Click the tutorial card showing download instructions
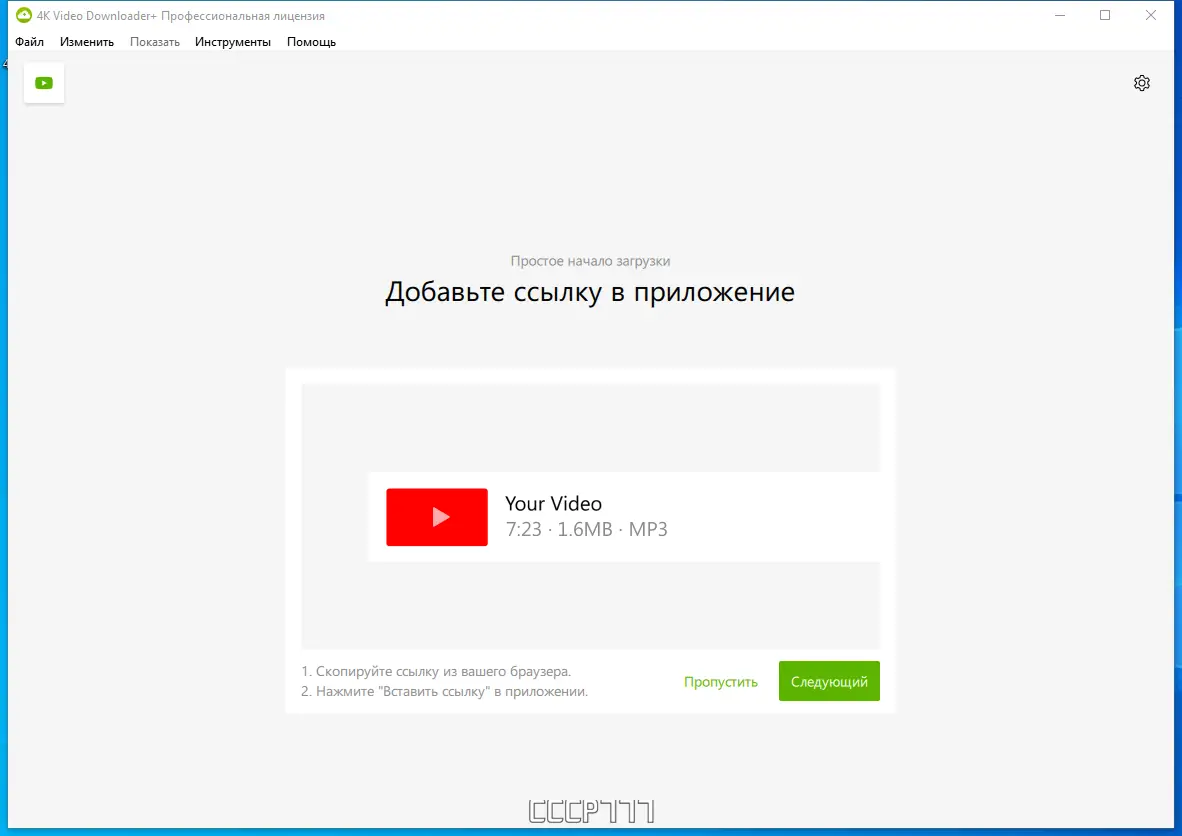 pos(590,538)
